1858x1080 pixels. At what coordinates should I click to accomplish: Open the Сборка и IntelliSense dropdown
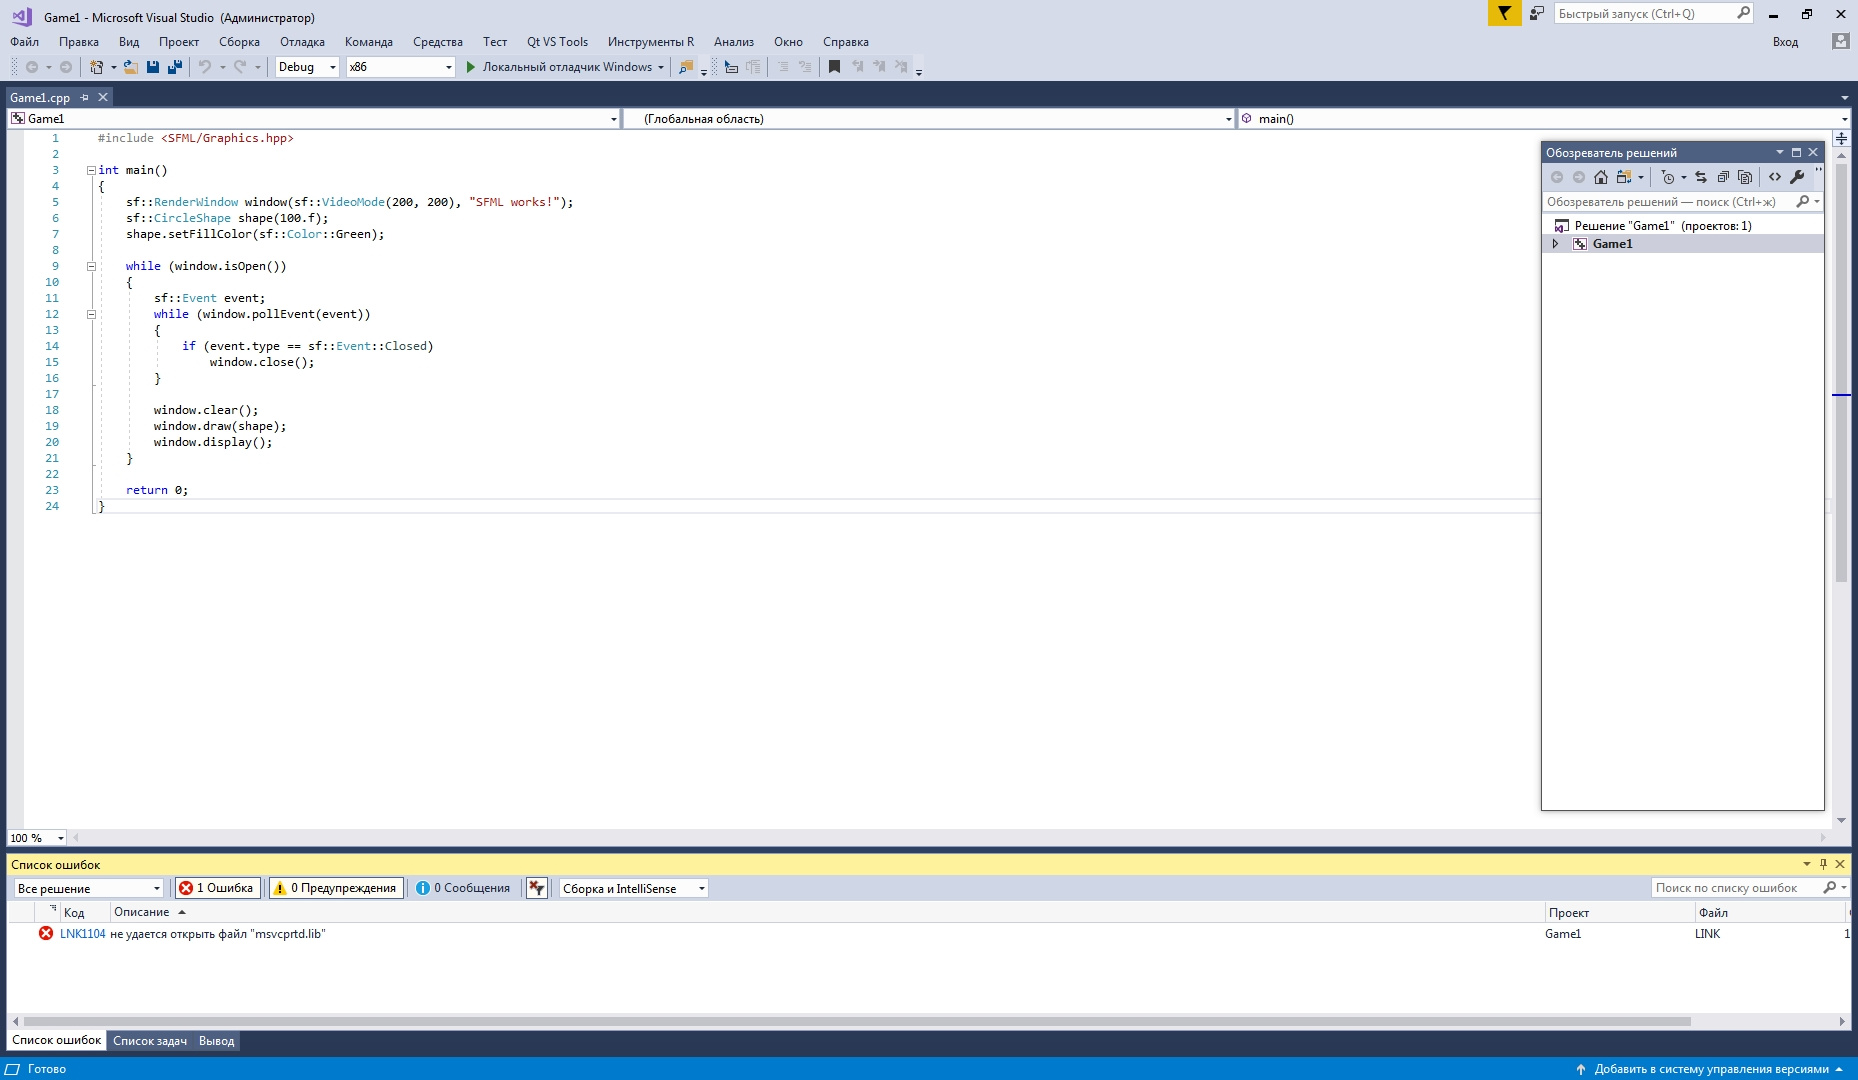[633, 888]
